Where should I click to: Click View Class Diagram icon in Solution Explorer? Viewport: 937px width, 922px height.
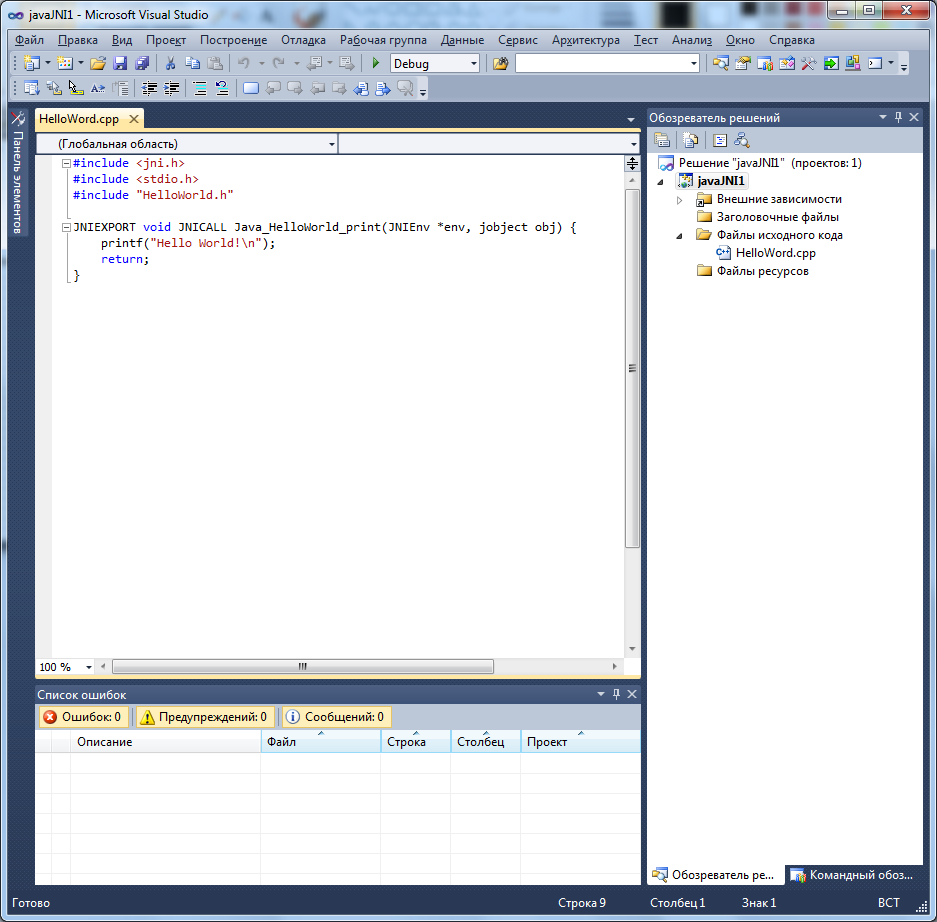tap(742, 140)
